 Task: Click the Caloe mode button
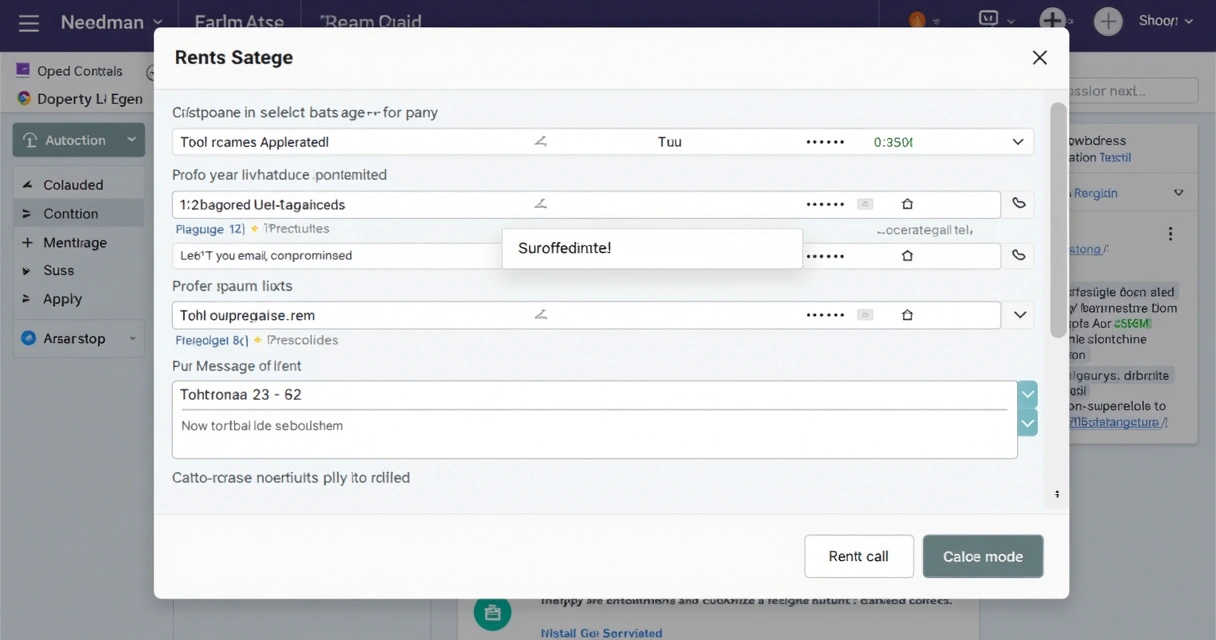(x=983, y=556)
